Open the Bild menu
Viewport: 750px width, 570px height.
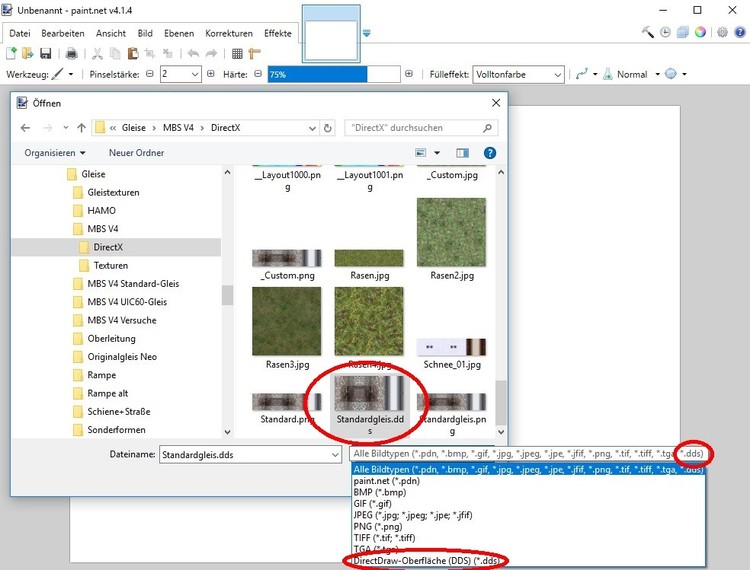[x=145, y=33]
